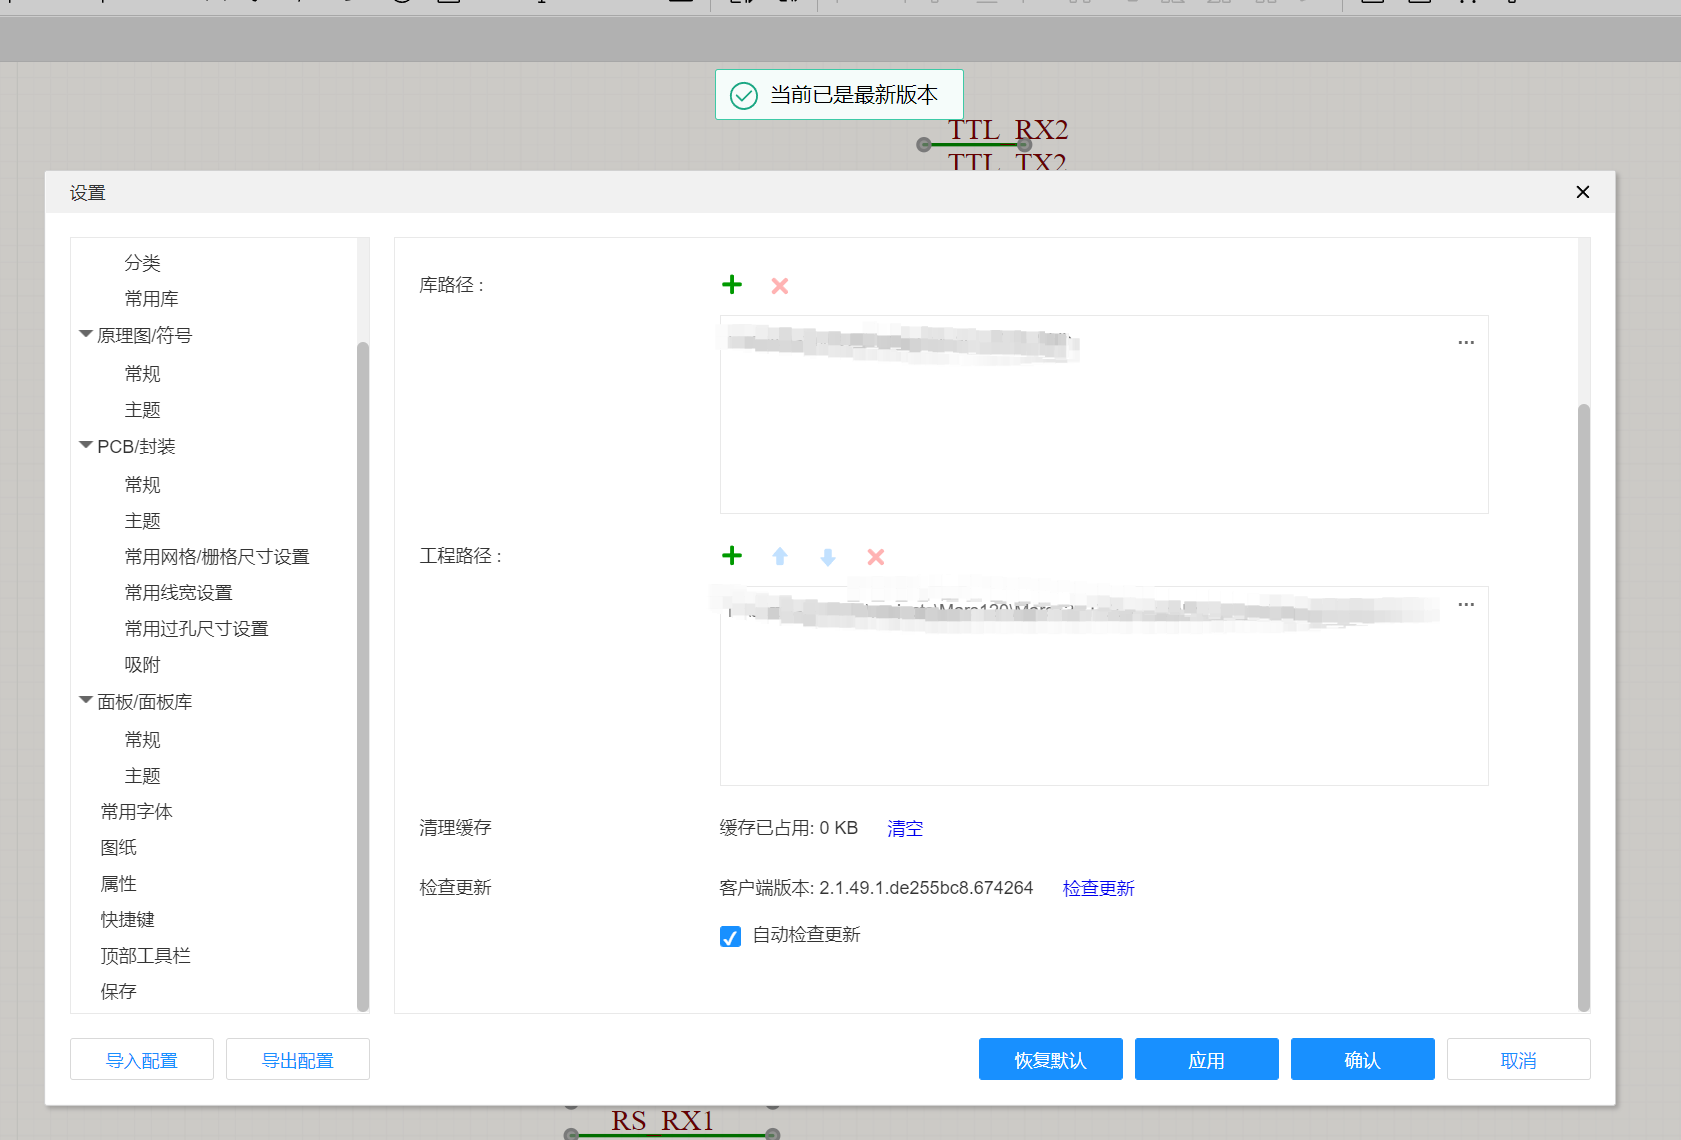The height and width of the screenshot is (1140, 1681).
Task: Click green plus icon for library path
Action: (x=732, y=285)
